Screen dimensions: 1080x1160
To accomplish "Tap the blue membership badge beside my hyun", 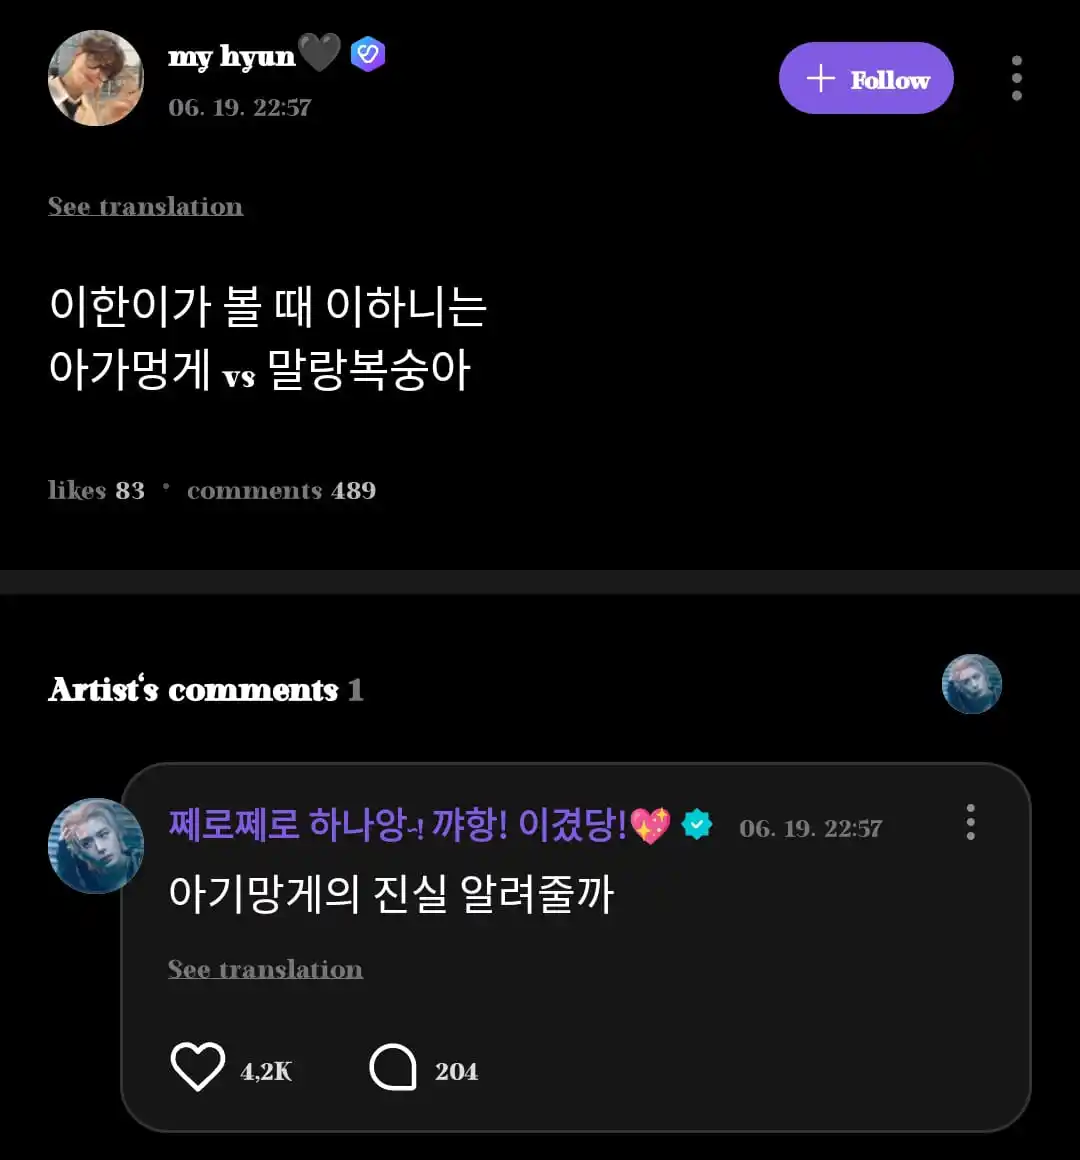I will click(x=368, y=54).
